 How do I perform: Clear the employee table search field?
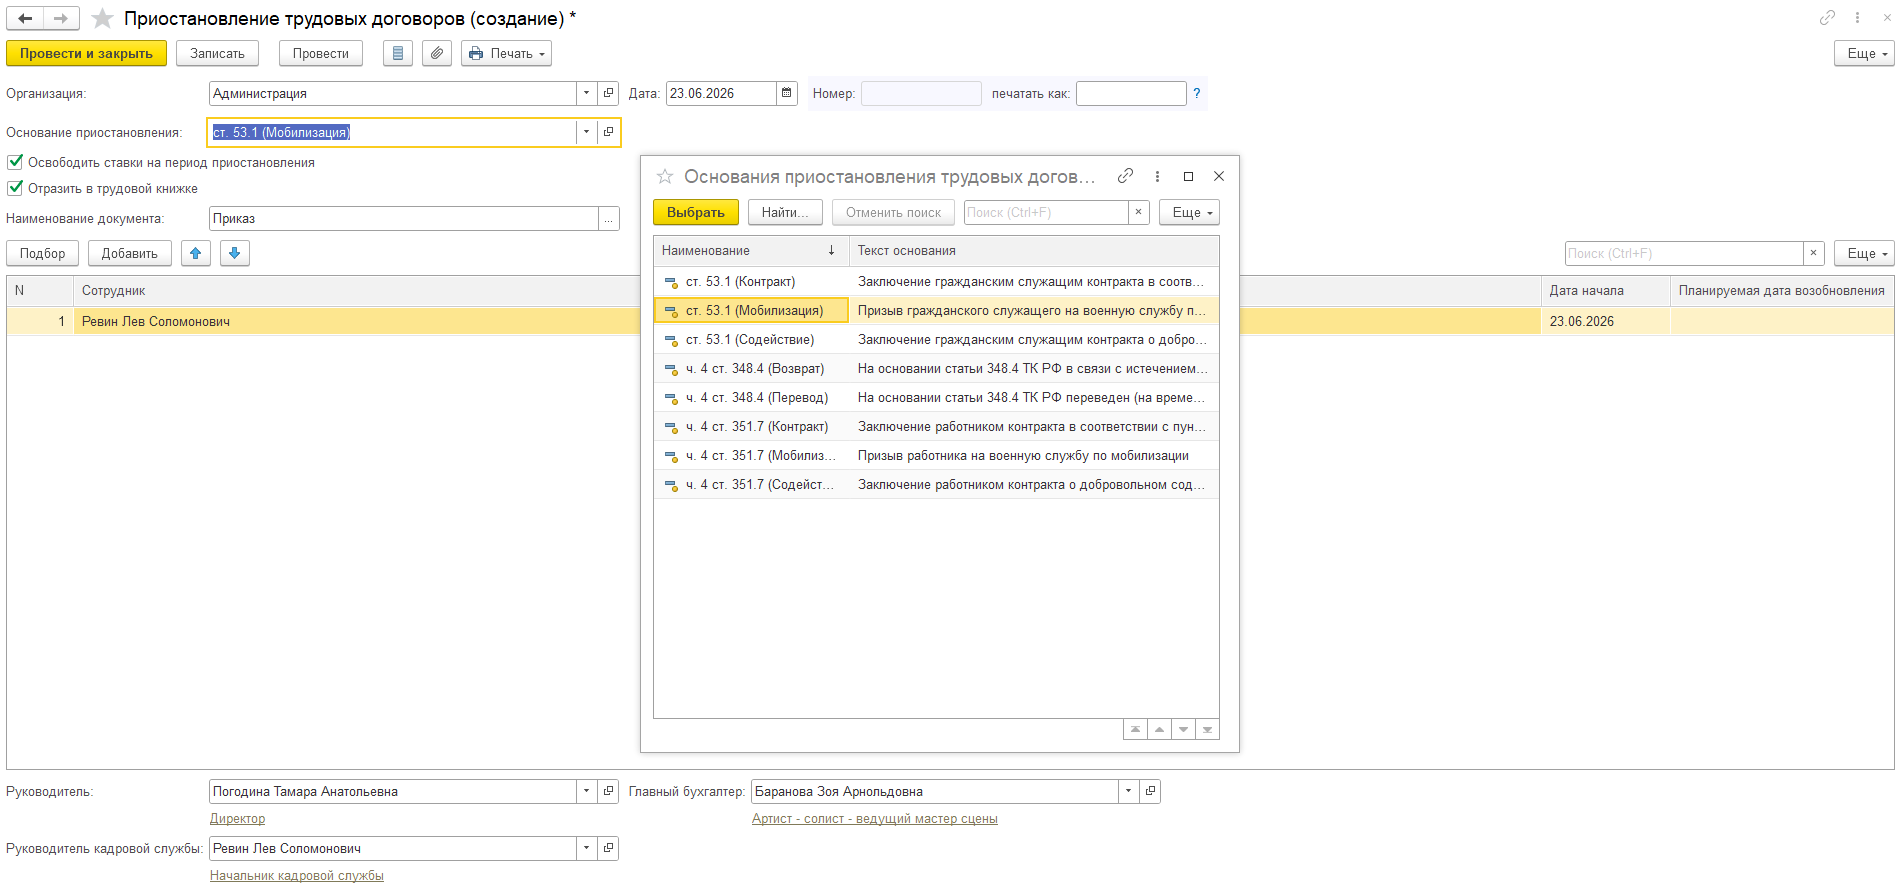point(1814,253)
